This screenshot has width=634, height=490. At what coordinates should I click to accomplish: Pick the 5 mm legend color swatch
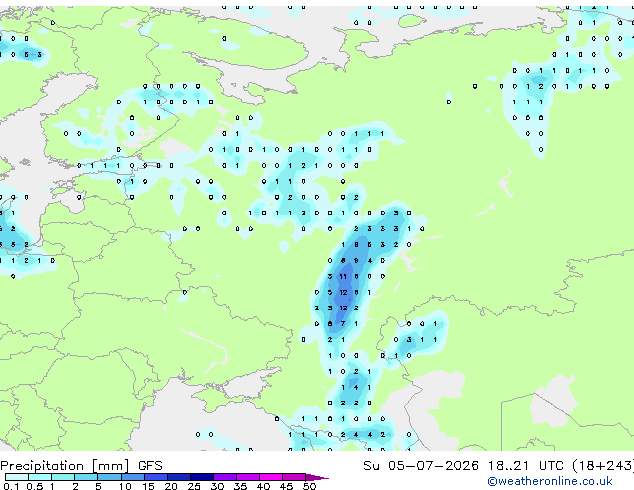[x=109, y=477]
